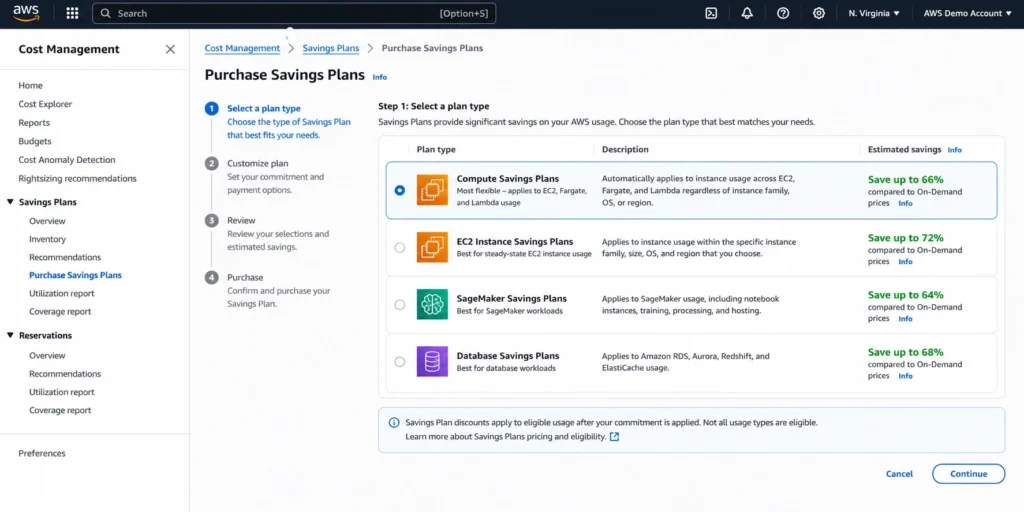Click the step 4 number circle
The image size is (1024, 512).
click(212, 278)
